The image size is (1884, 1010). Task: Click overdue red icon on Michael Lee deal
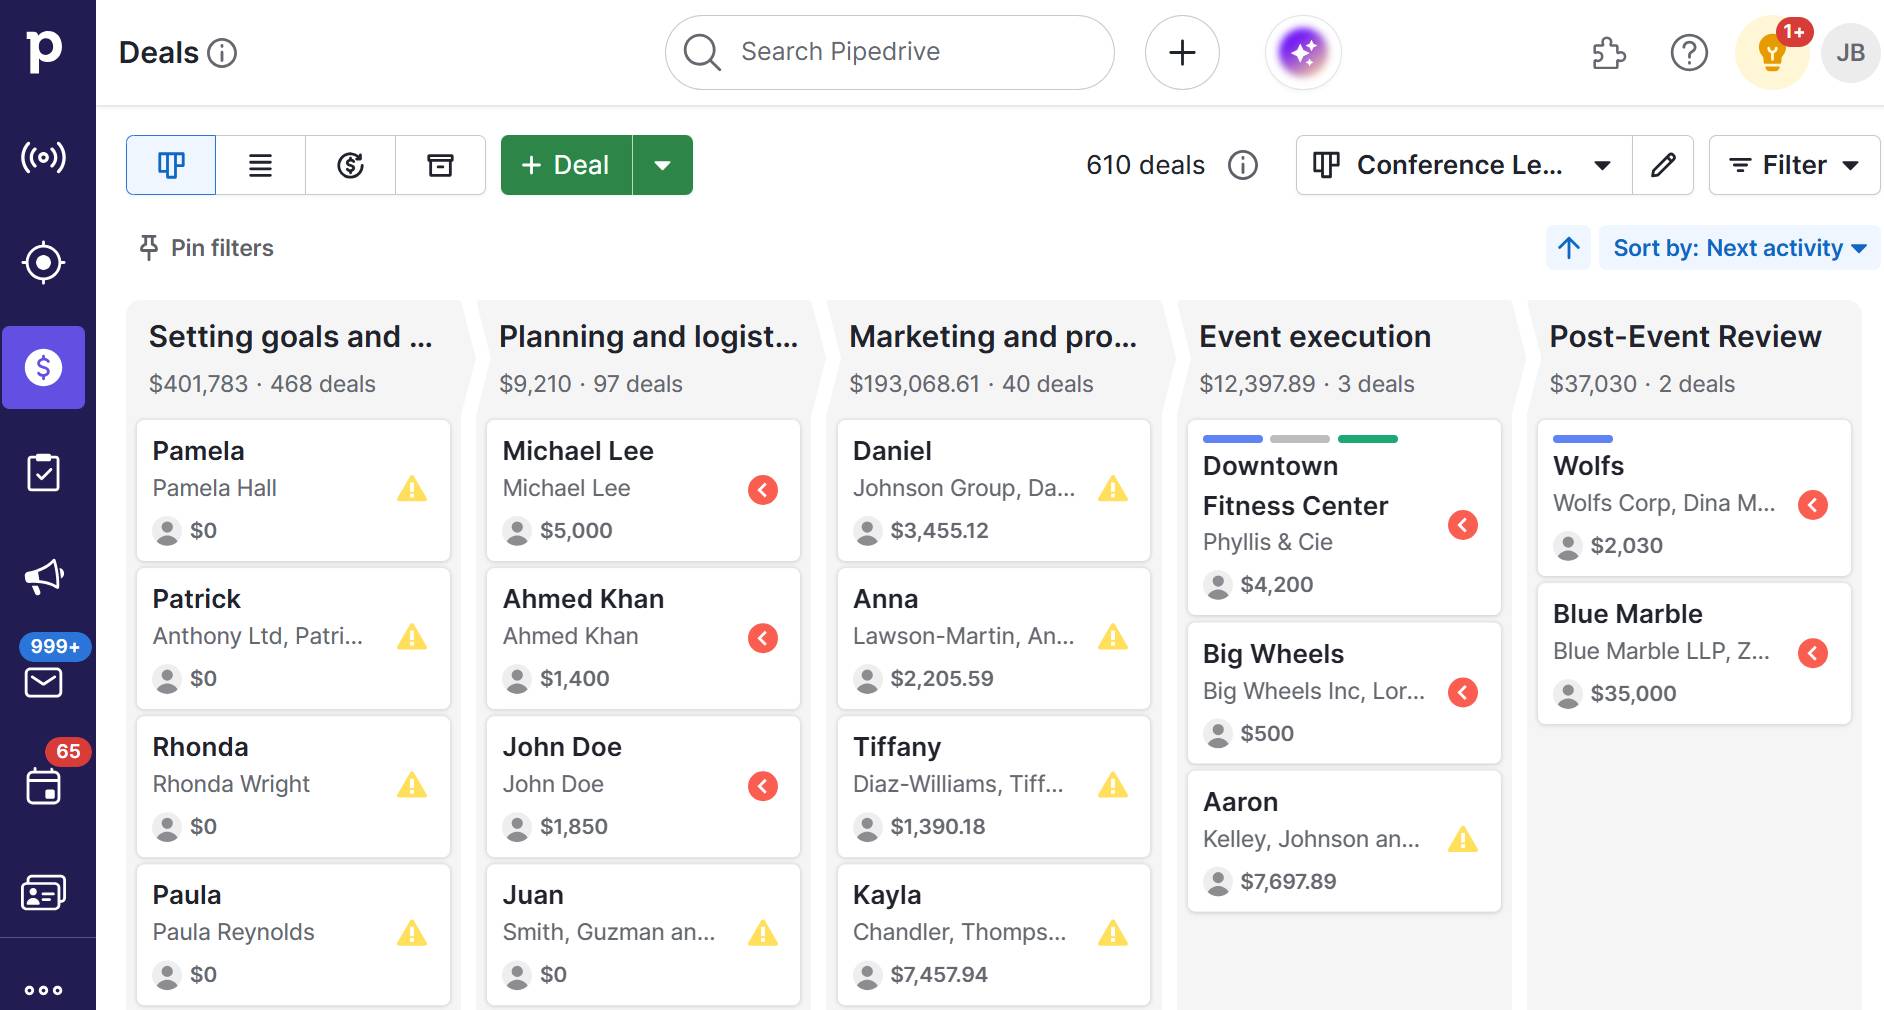(x=763, y=490)
